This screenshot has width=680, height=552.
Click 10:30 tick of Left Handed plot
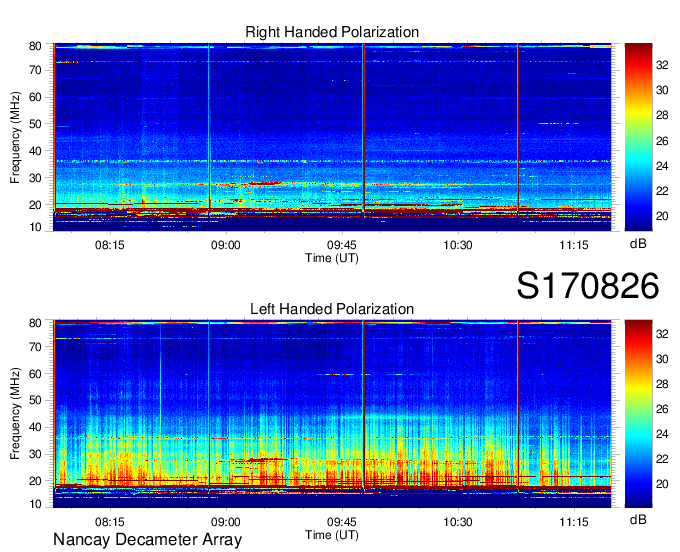tap(458, 522)
